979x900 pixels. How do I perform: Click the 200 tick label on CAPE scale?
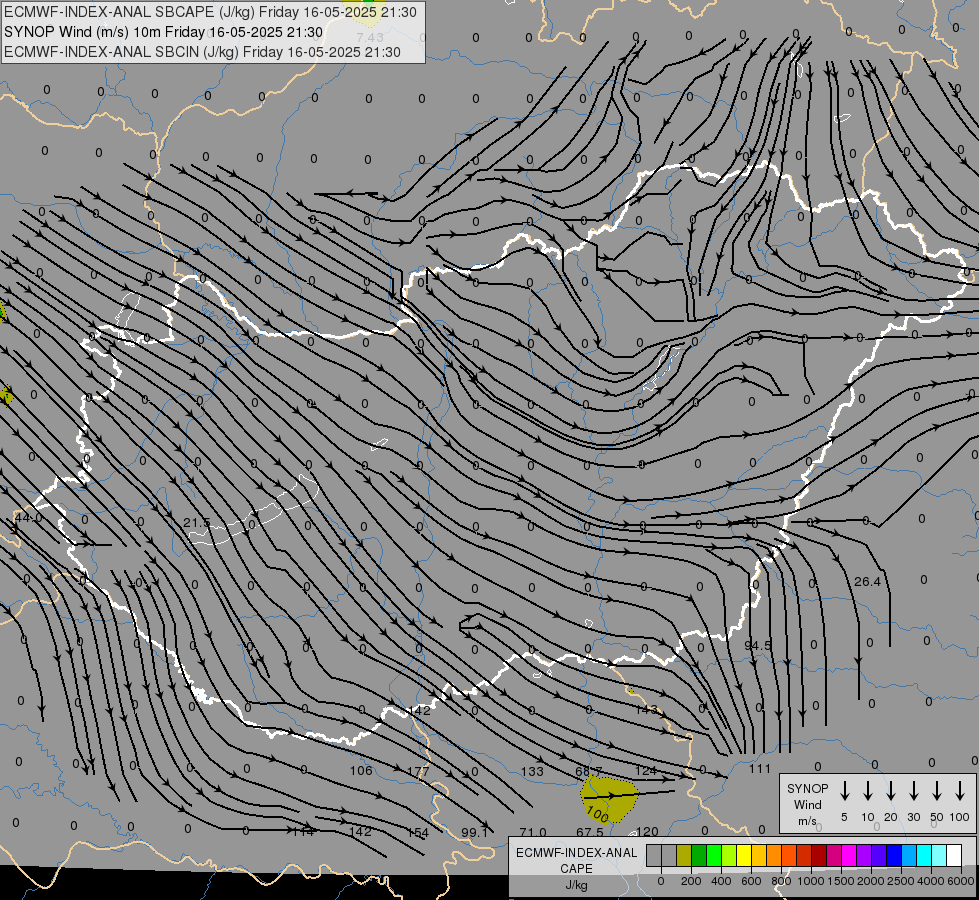pyautogui.click(x=691, y=881)
